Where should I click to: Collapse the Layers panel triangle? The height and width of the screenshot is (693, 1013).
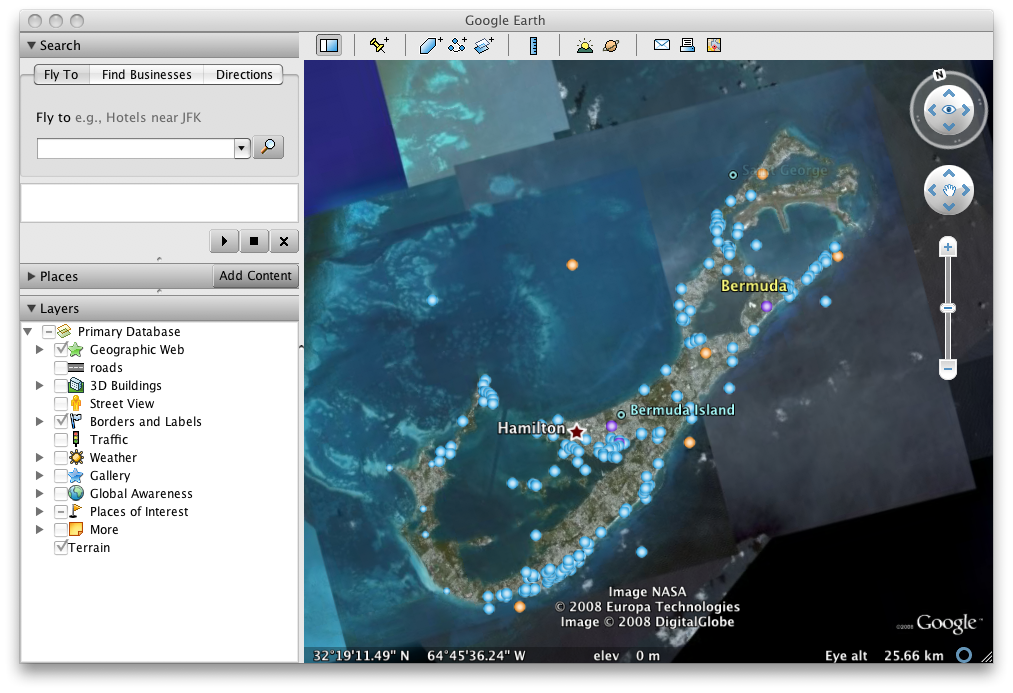[31, 308]
